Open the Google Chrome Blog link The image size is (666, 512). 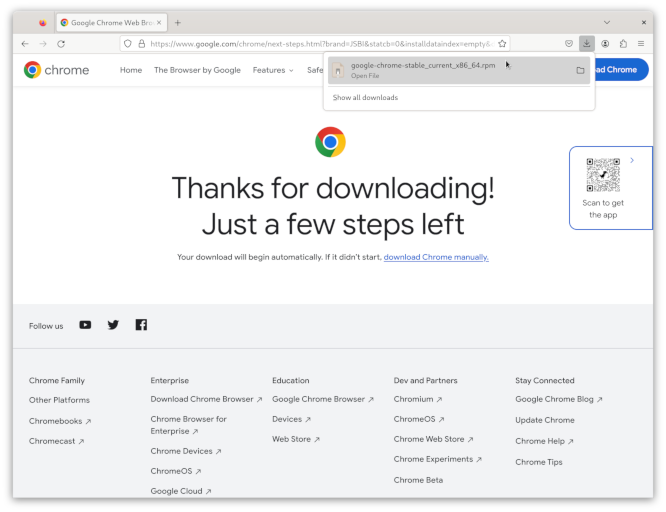(559, 399)
